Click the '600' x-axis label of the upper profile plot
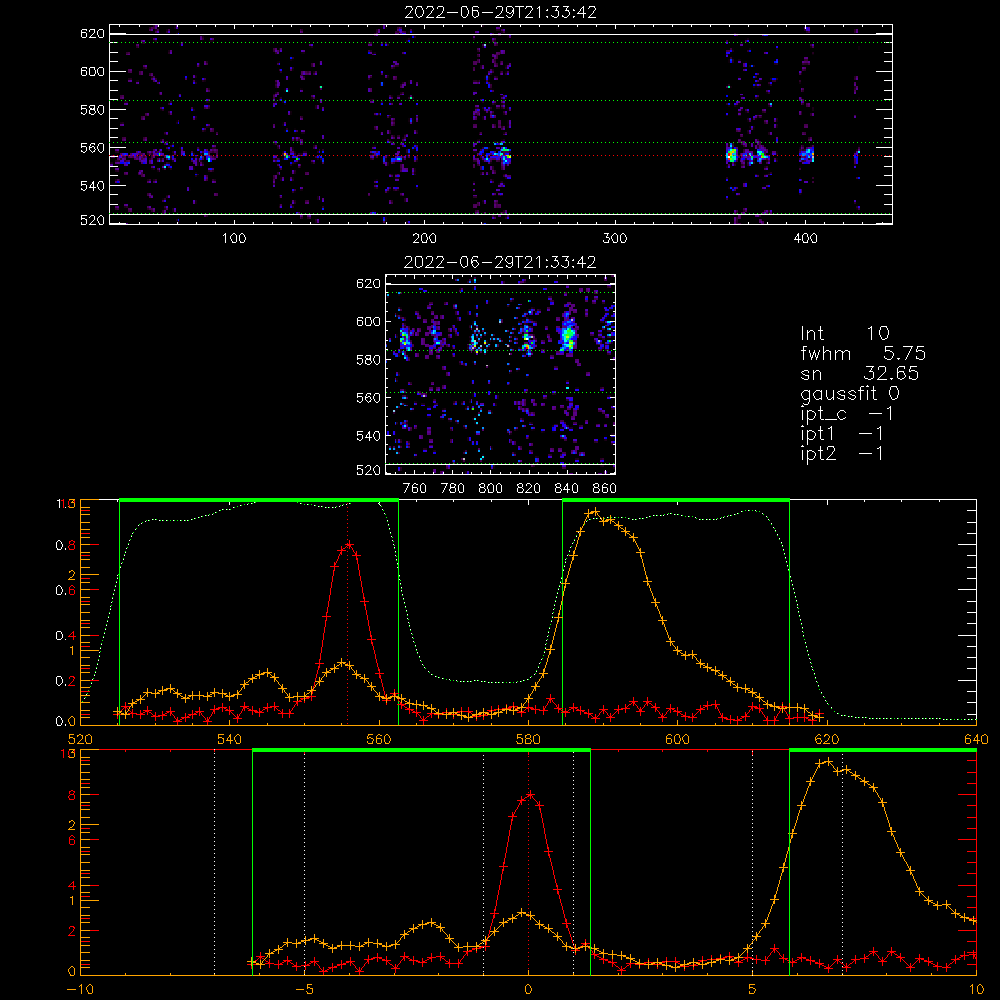The width and height of the screenshot is (1000, 1000). (677, 739)
